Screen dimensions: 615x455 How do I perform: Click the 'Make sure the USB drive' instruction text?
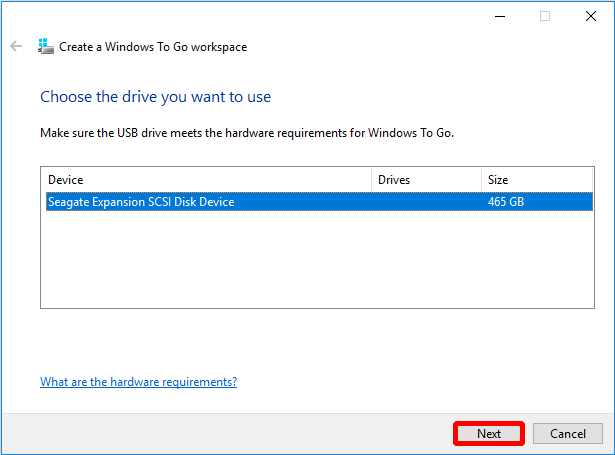(247, 132)
